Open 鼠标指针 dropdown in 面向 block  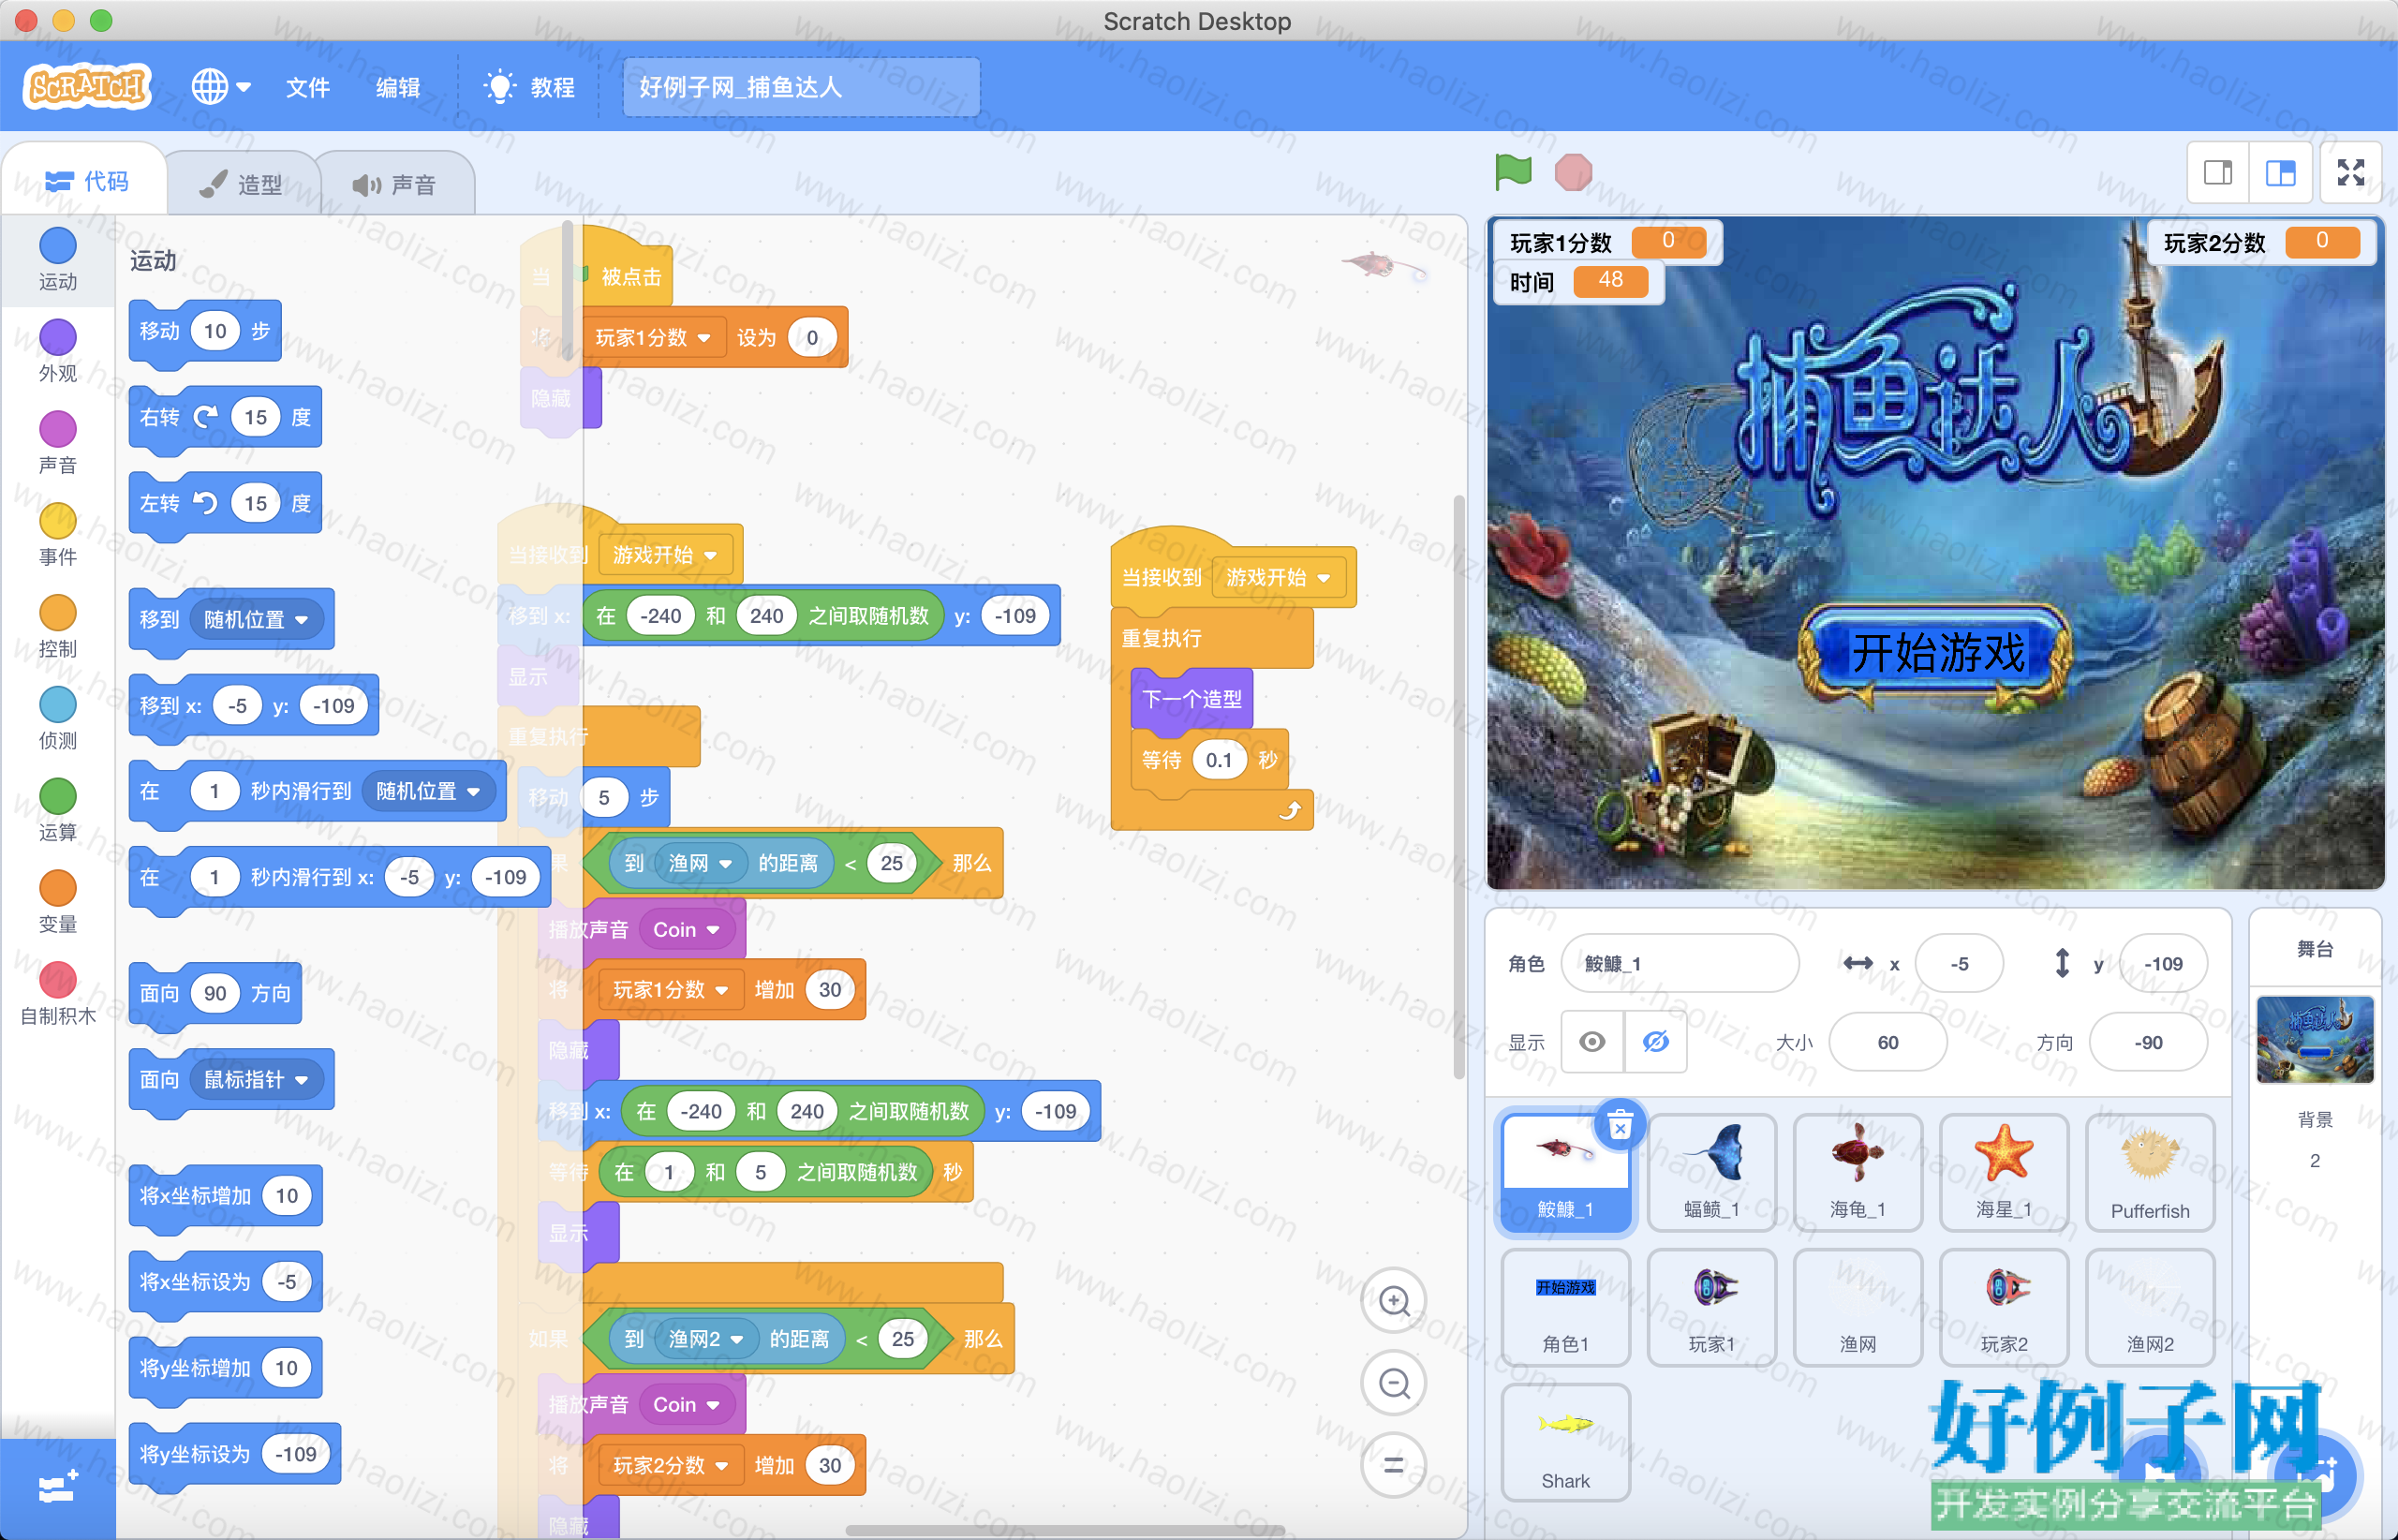pyautogui.click(x=256, y=1079)
